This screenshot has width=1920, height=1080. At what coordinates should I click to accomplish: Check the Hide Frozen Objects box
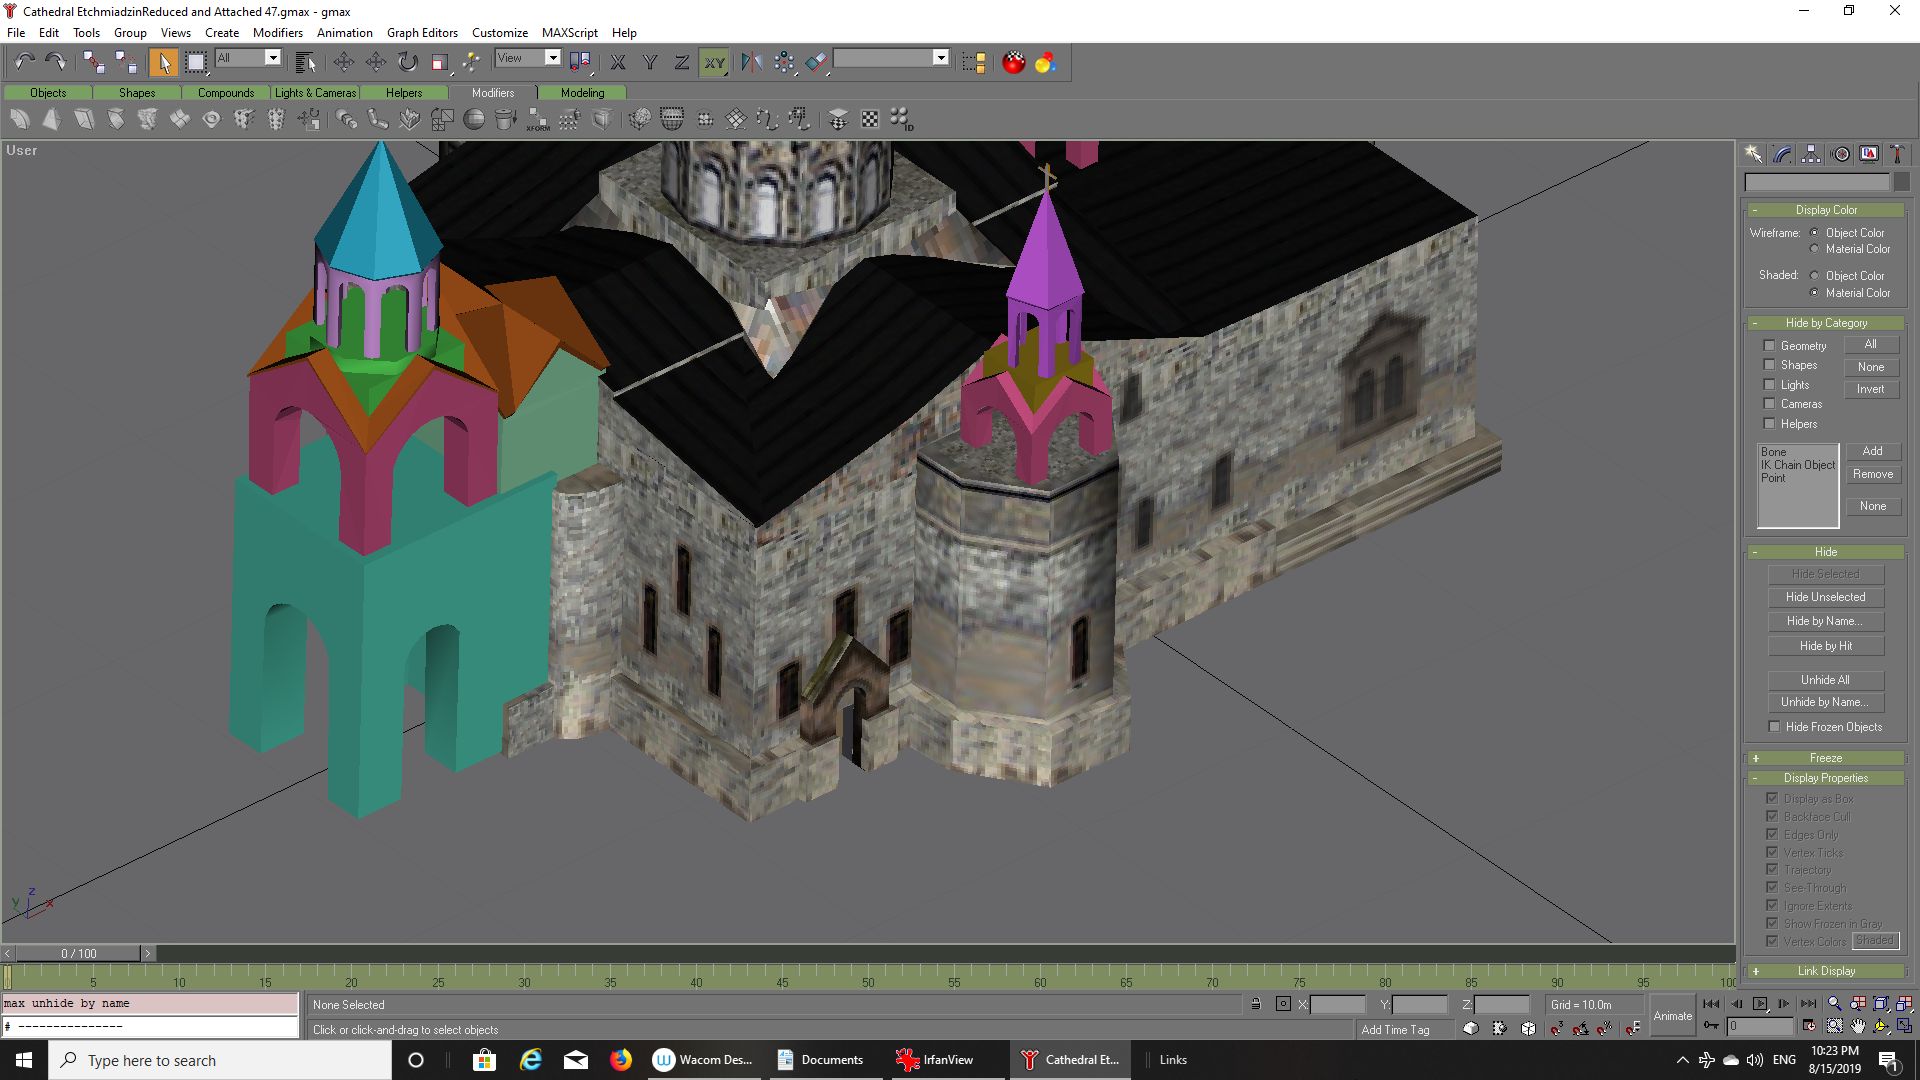1774,727
